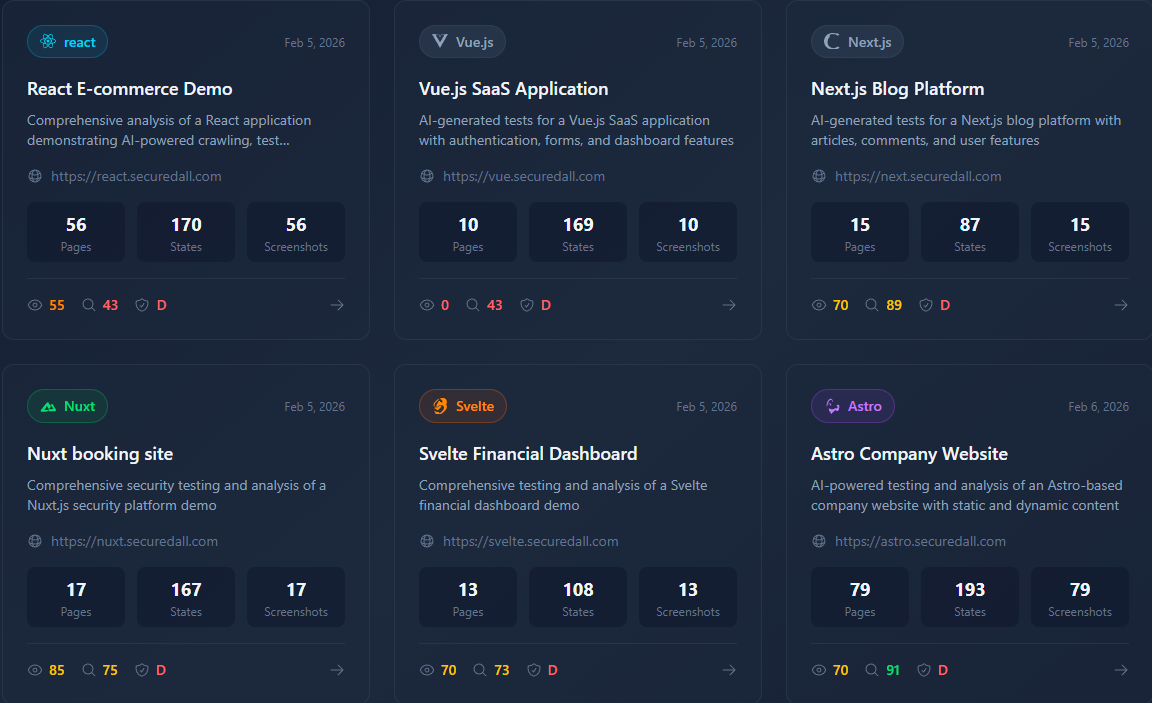Toggle the eye indicator on Nuxt booking site
Image resolution: width=1152 pixels, height=703 pixels.
(33, 669)
